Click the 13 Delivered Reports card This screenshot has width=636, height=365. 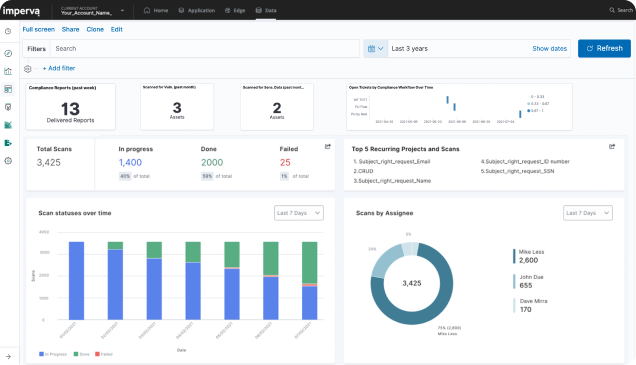coord(71,107)
